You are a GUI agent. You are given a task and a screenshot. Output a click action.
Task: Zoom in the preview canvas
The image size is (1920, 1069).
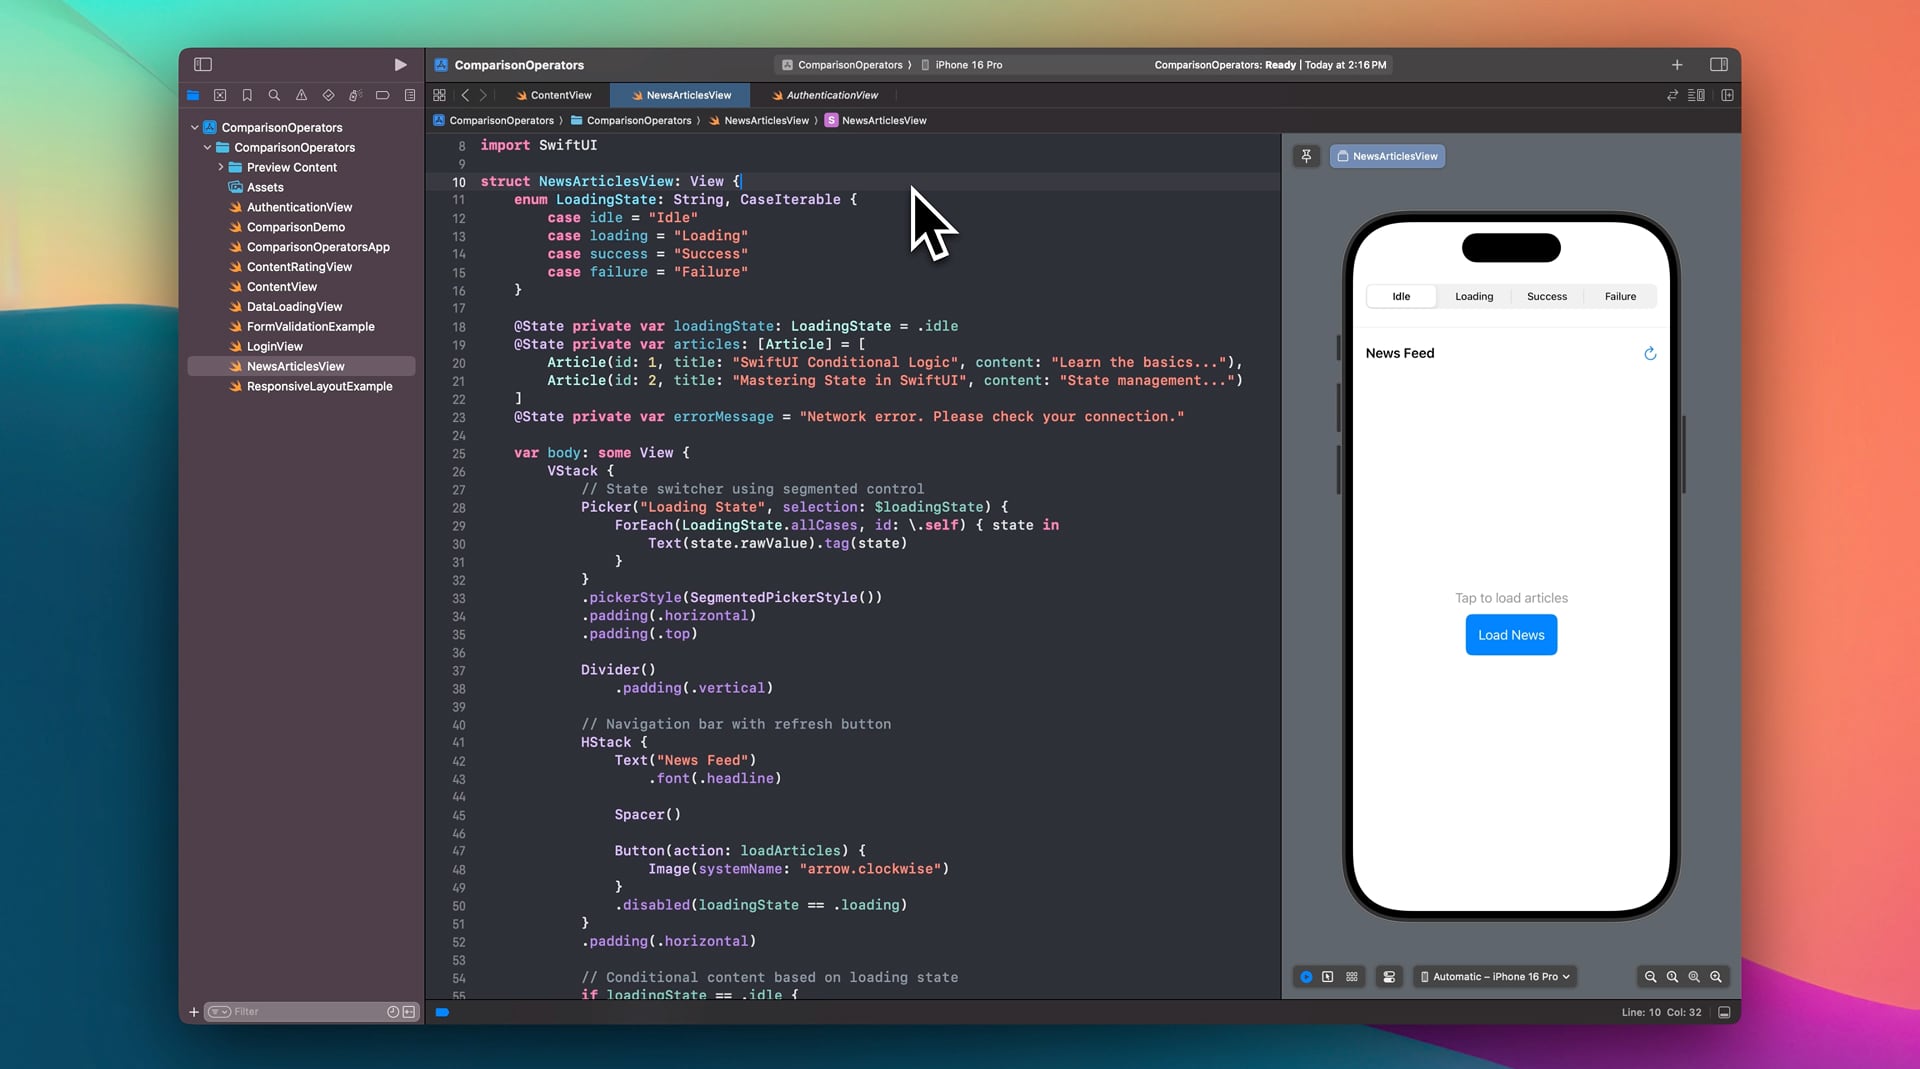[x=1716, y=977]
